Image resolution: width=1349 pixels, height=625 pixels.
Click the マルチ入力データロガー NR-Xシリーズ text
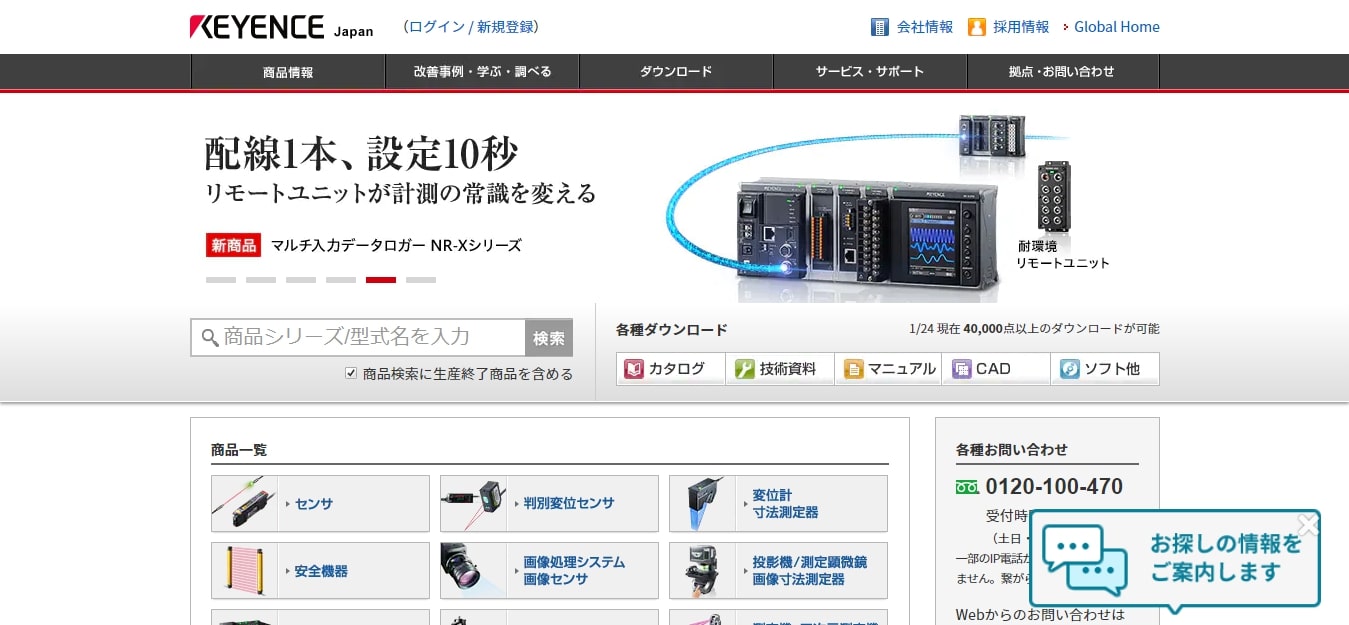click(396, 245)
